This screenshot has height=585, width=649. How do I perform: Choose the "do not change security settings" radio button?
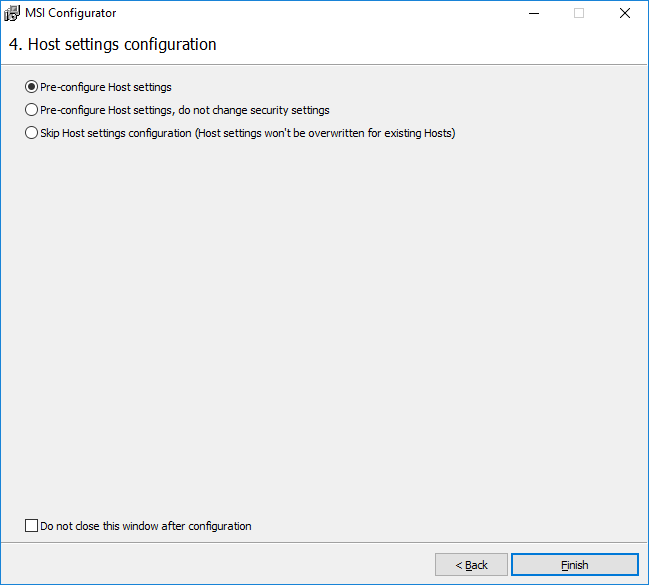[31, 110]
